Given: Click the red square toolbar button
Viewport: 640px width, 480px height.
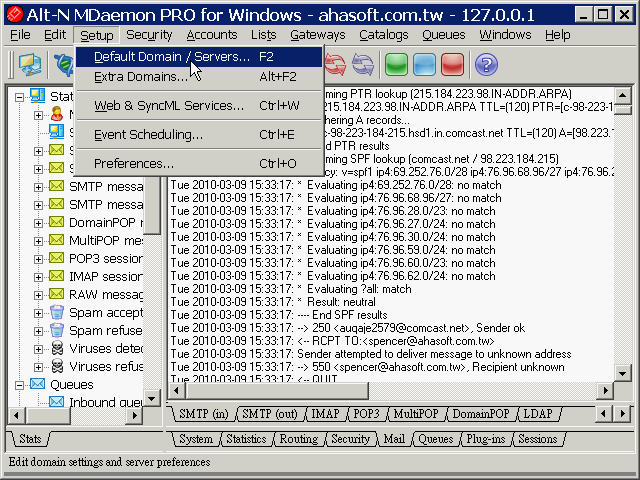Looking at the screenshot, I should pyautogui.click(x=452, y=64).
